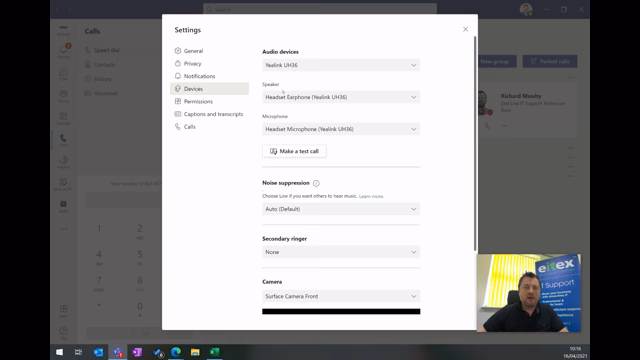Expand the Microphone dropdown
This screenshot has width=640, height=360.
tap(341, 129)
